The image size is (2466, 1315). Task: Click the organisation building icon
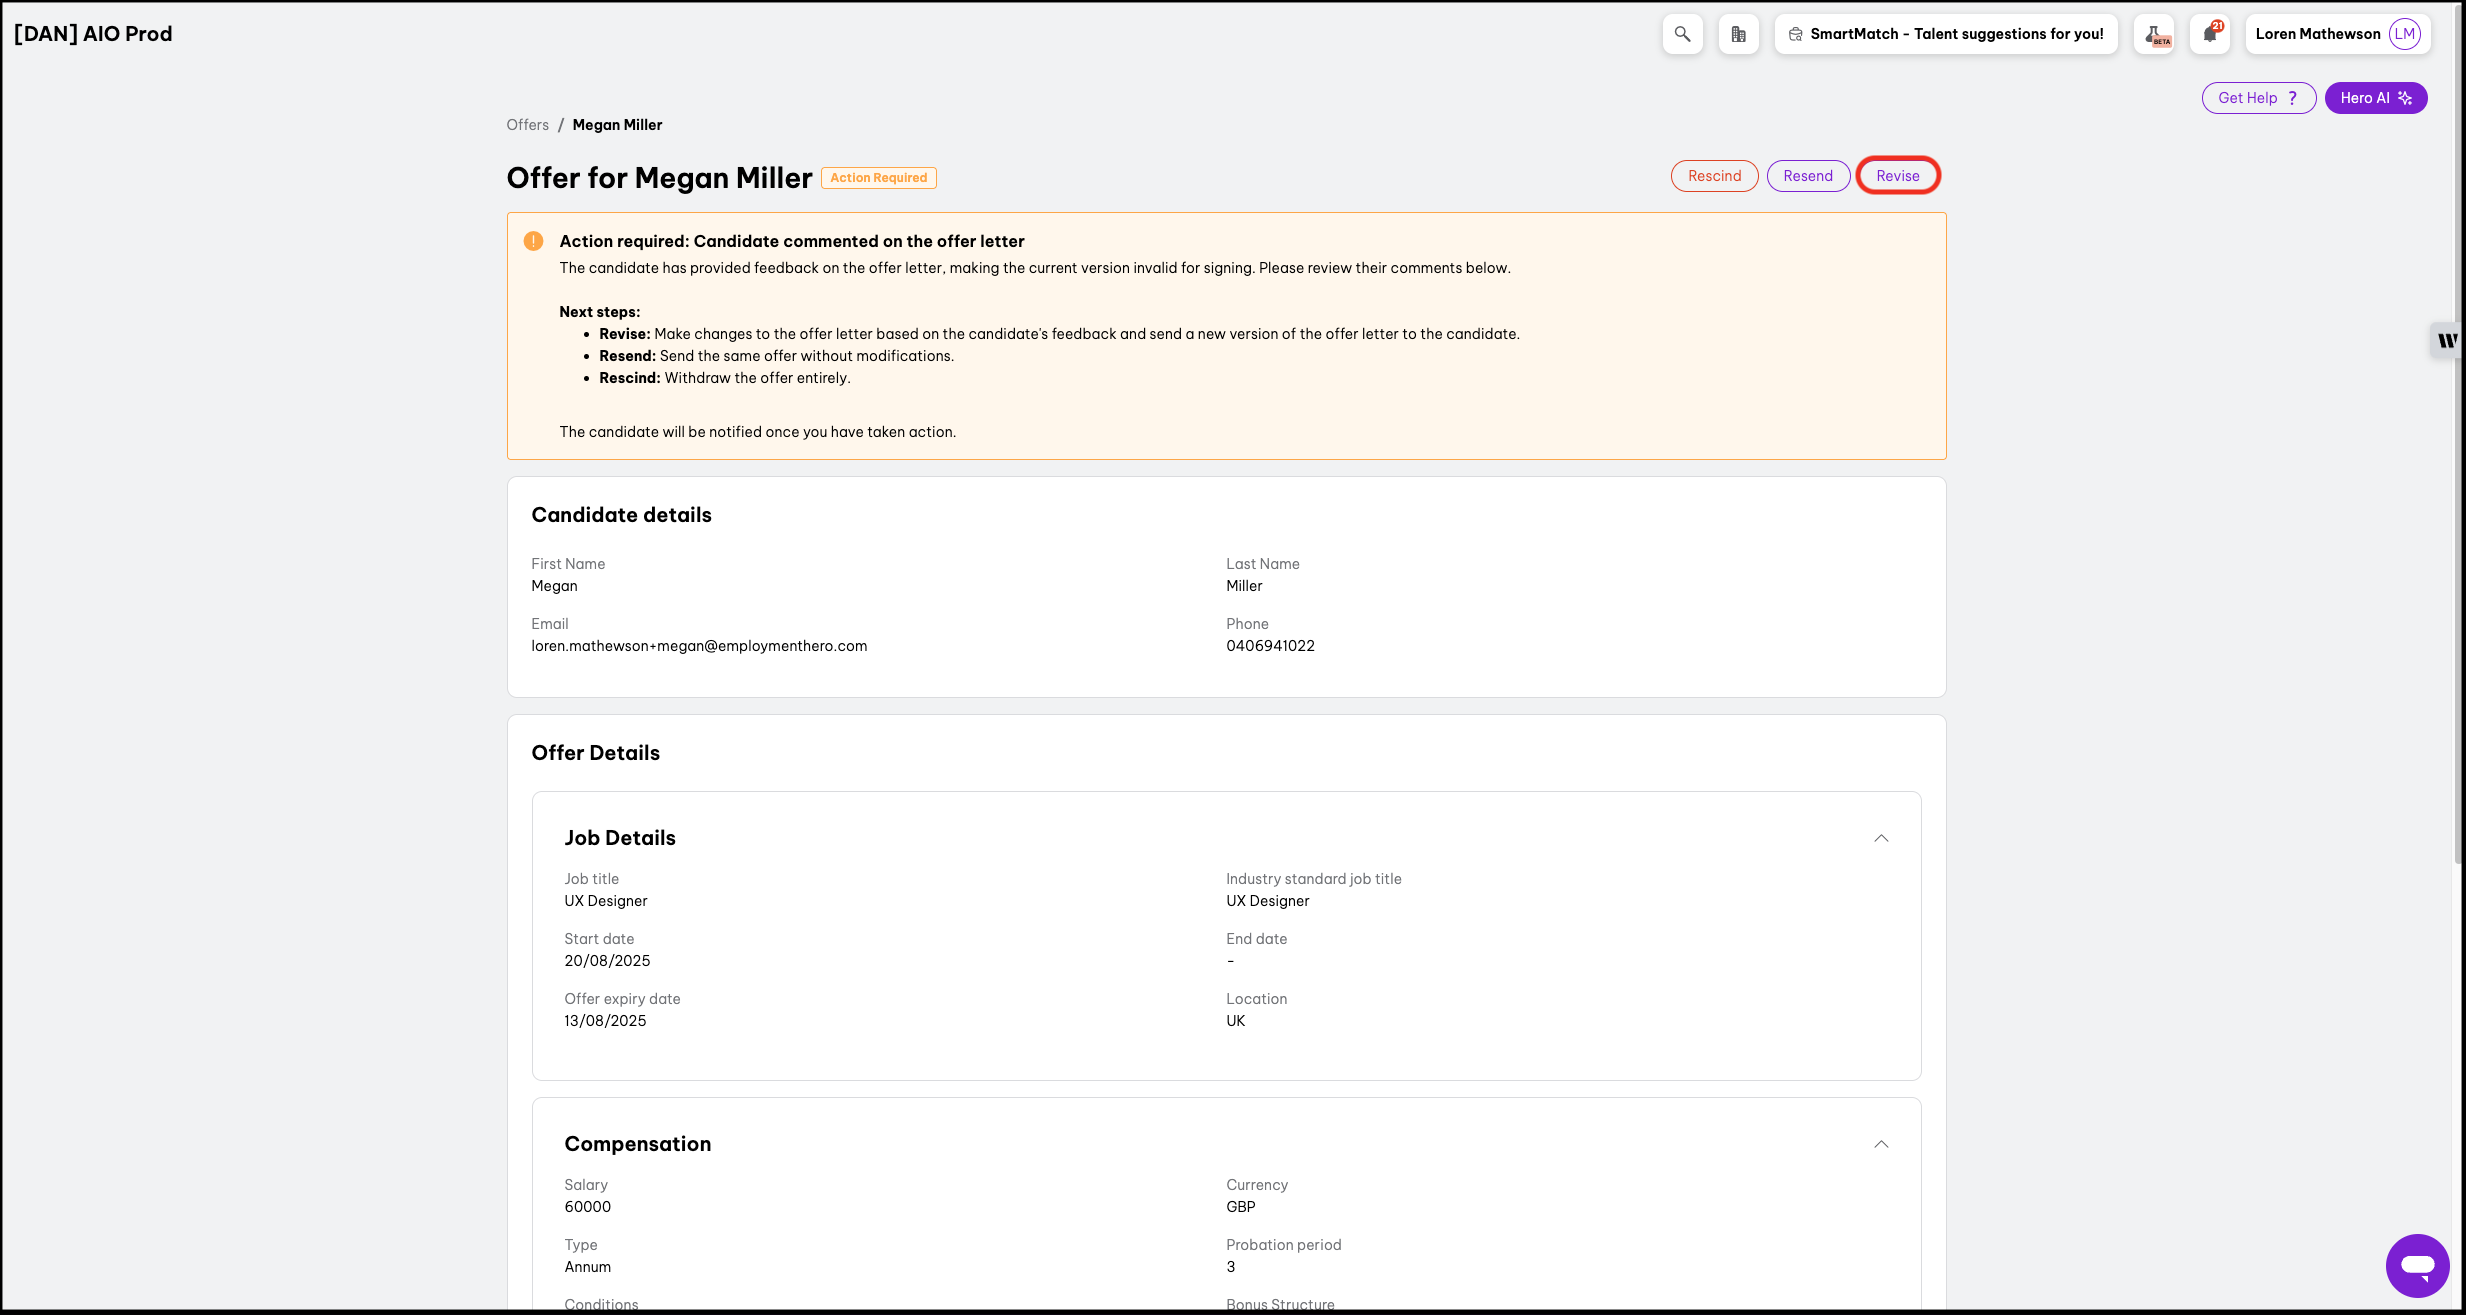coord(1738,34)
